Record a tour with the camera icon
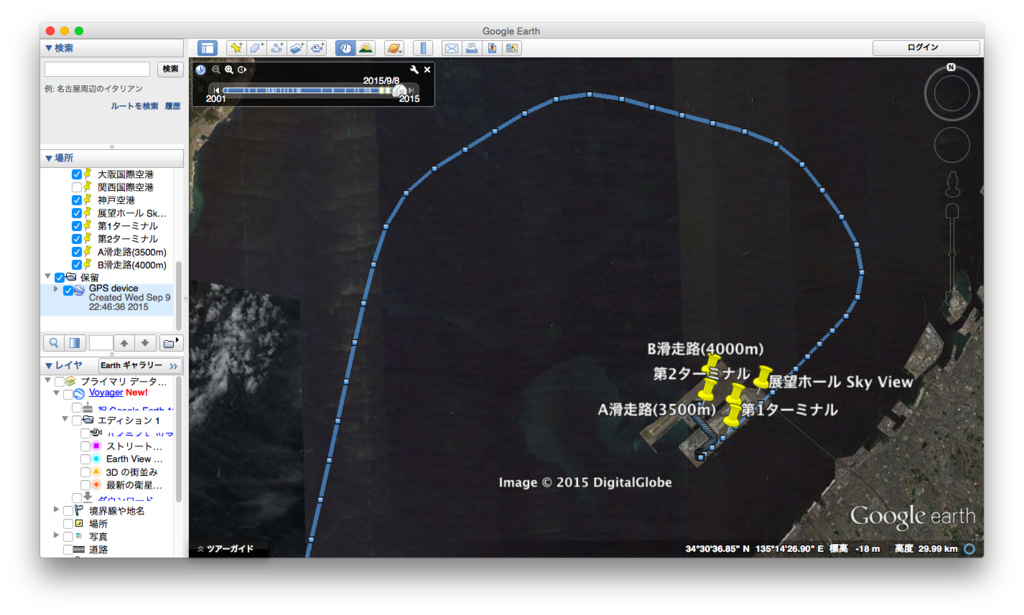The image size is (1024, 615). click(x=317, y=48)
